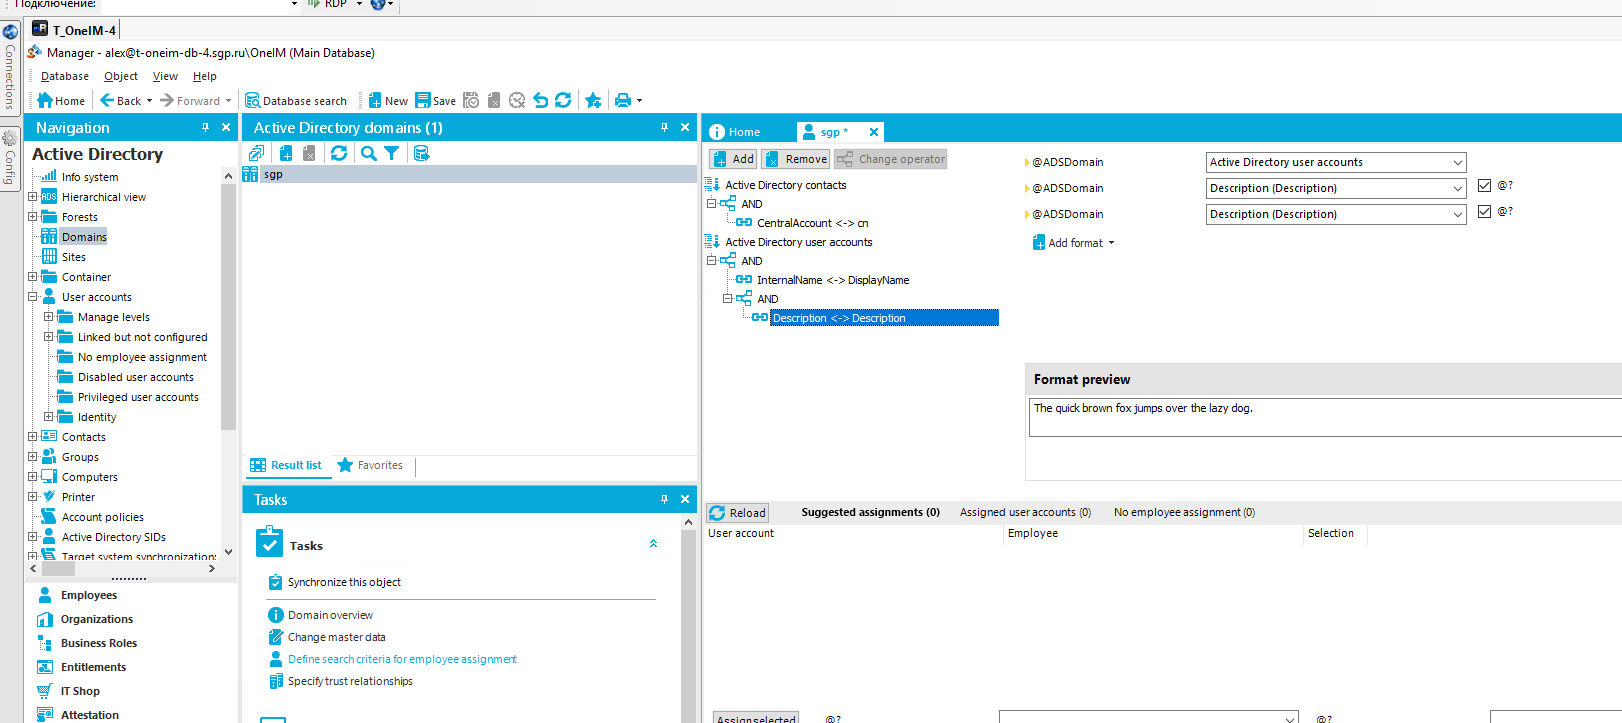
Task: Open Database search from the toolbar
Action: (x=296, y=101)
